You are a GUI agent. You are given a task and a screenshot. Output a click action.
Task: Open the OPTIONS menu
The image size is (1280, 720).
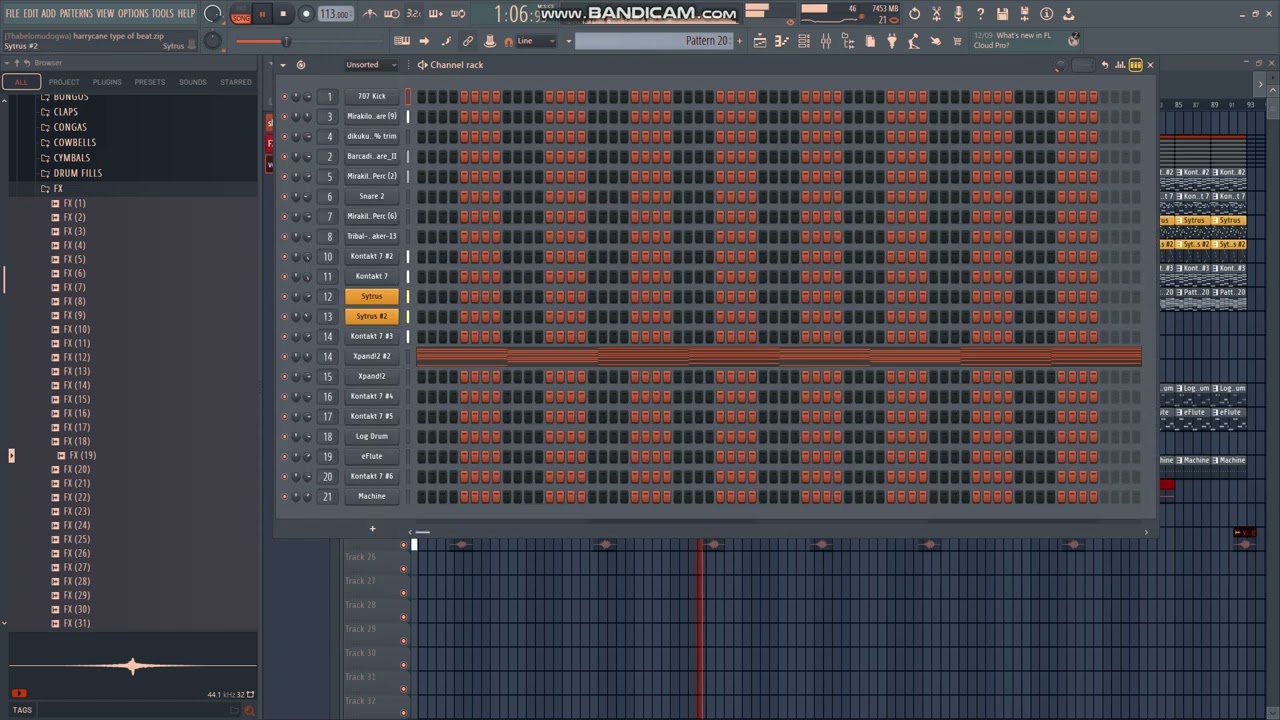pyautogui.click(x=133, y=14)
